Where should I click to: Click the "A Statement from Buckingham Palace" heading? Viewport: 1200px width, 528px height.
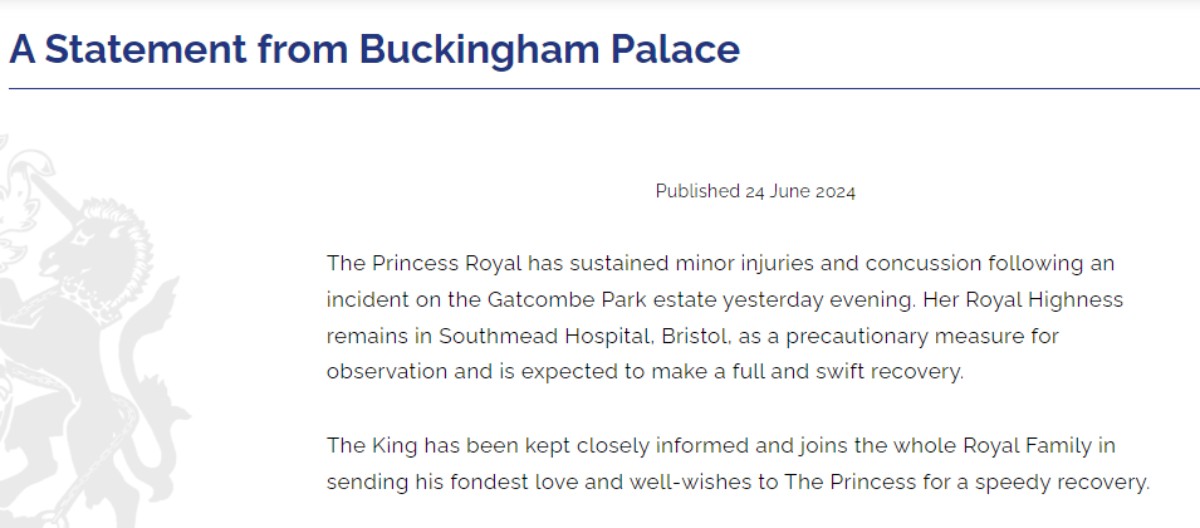point(374,49)
